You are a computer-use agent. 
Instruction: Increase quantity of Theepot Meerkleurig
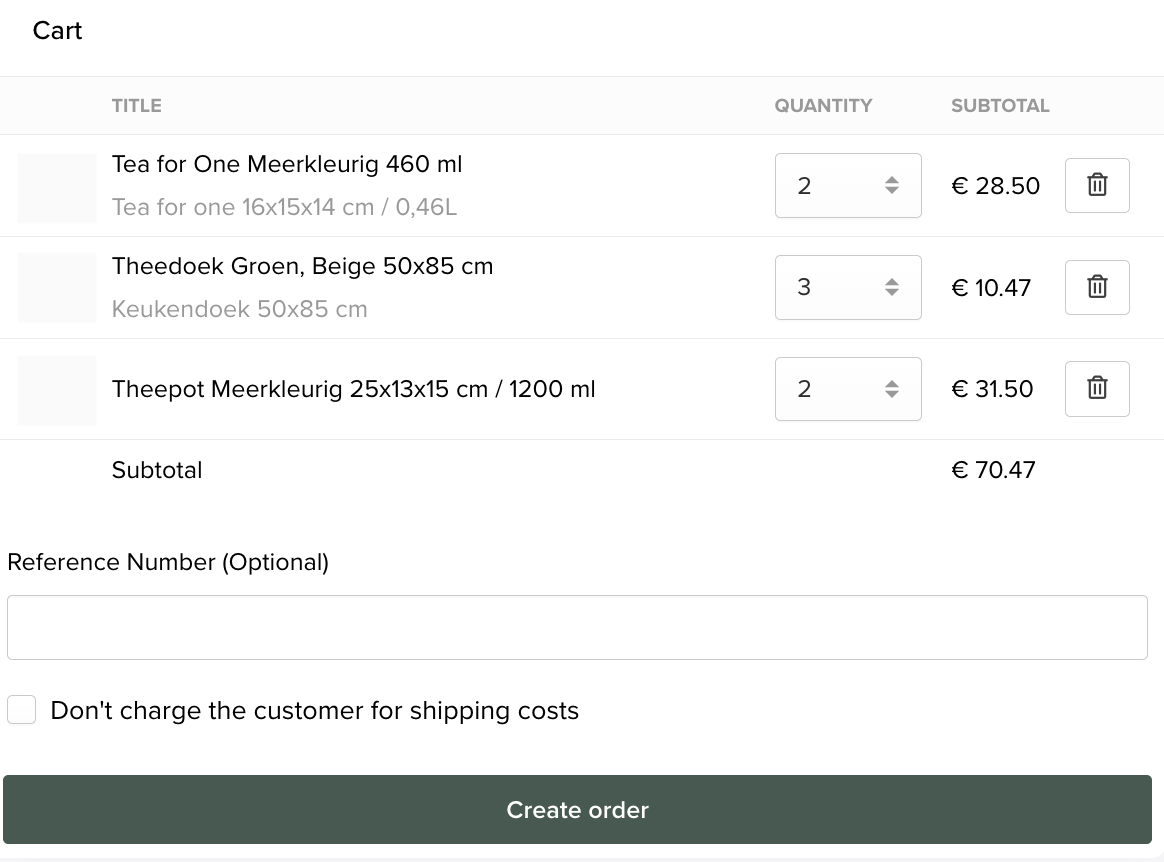[892, 383]
